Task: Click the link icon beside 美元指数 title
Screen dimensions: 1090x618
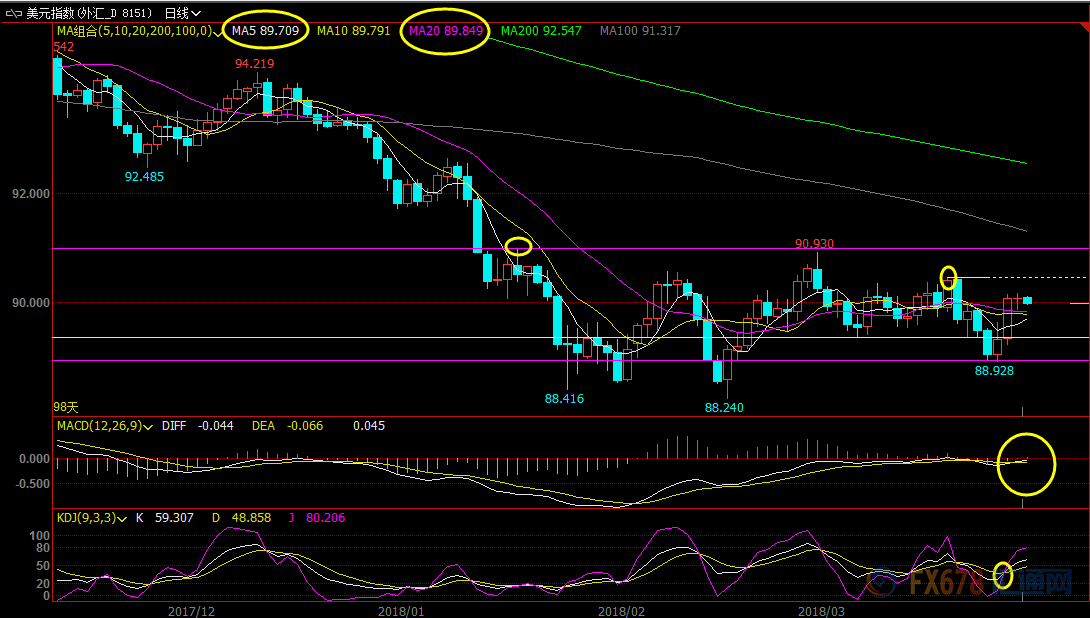Action: (12, 13)
